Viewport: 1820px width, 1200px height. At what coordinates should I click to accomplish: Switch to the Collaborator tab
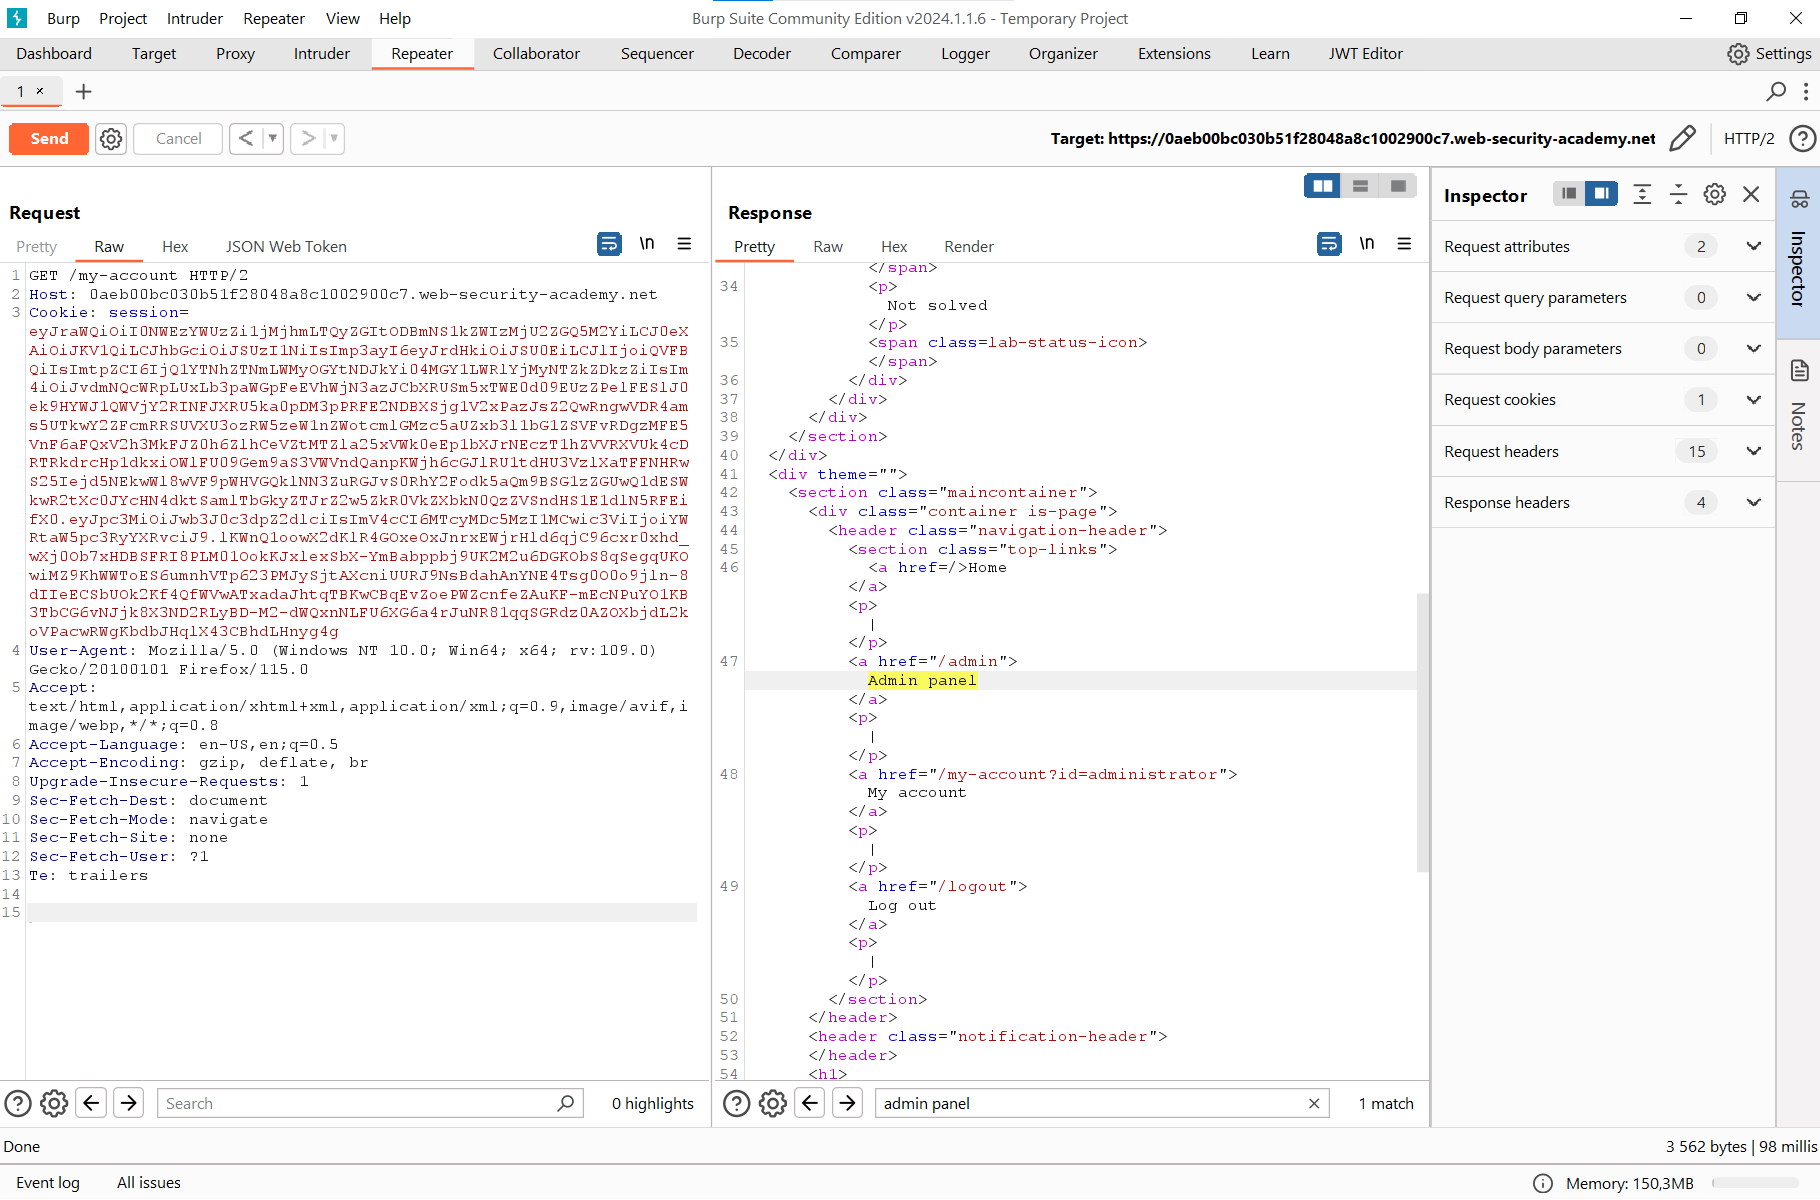click(536, 54)
